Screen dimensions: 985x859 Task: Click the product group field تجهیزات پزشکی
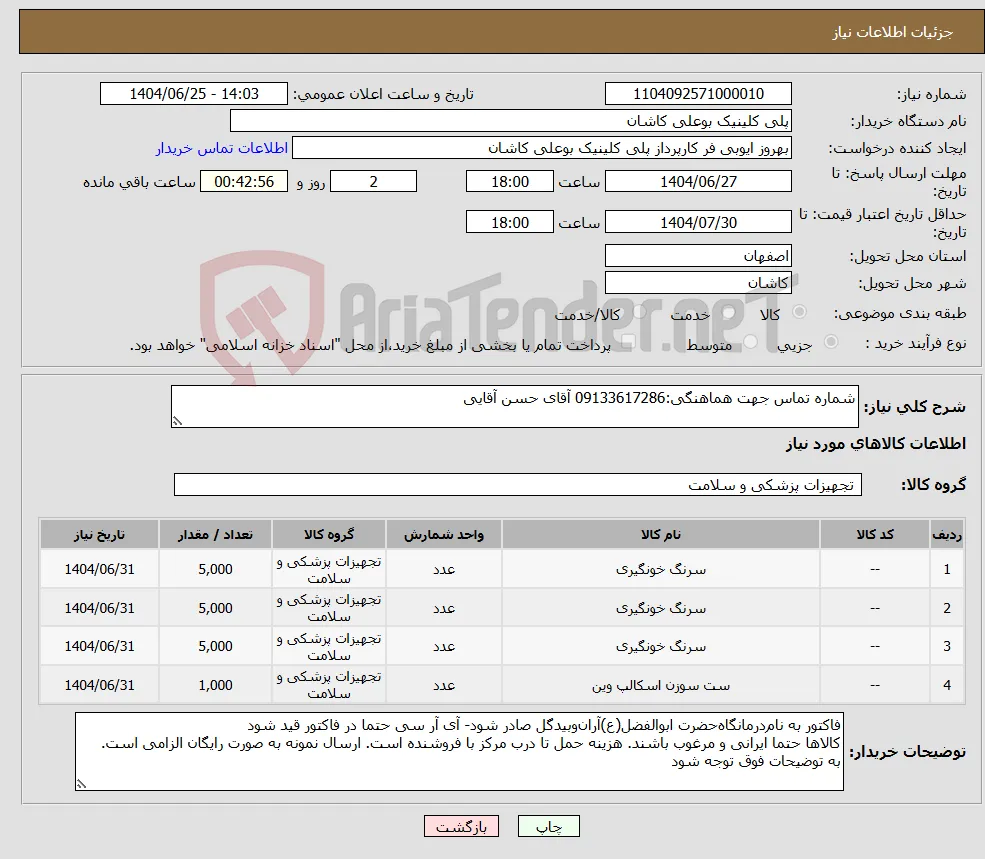tap(518, 484)
